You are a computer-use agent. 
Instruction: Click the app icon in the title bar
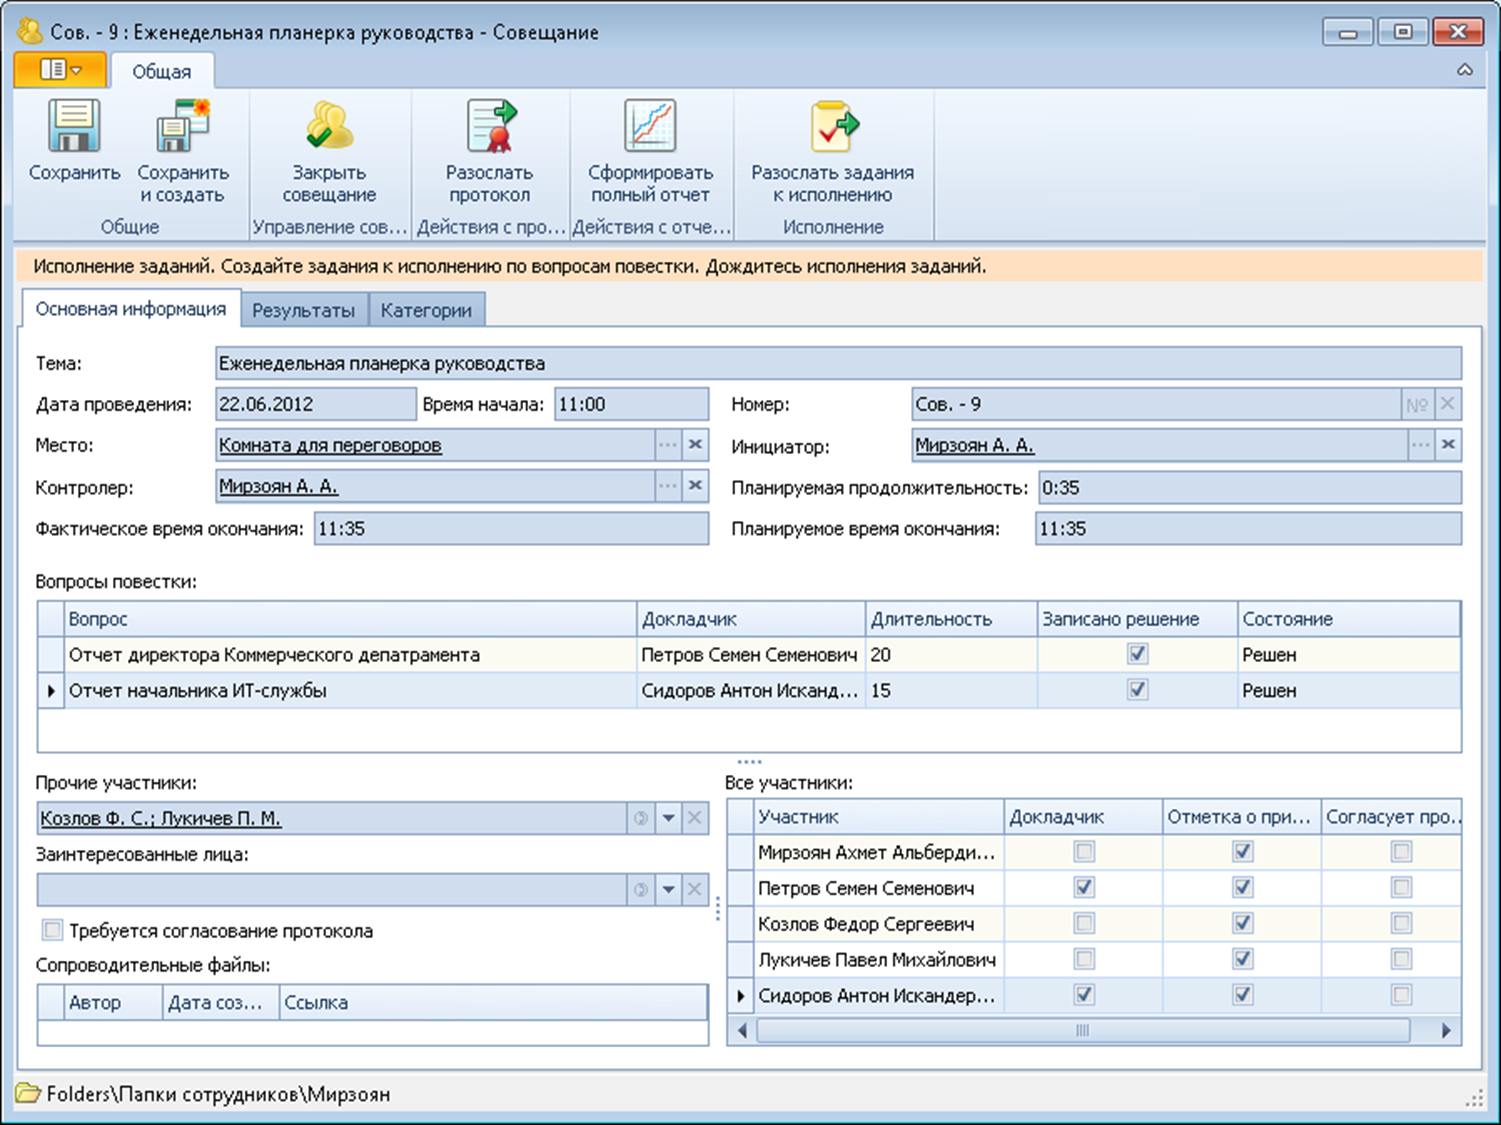point(30,31)
